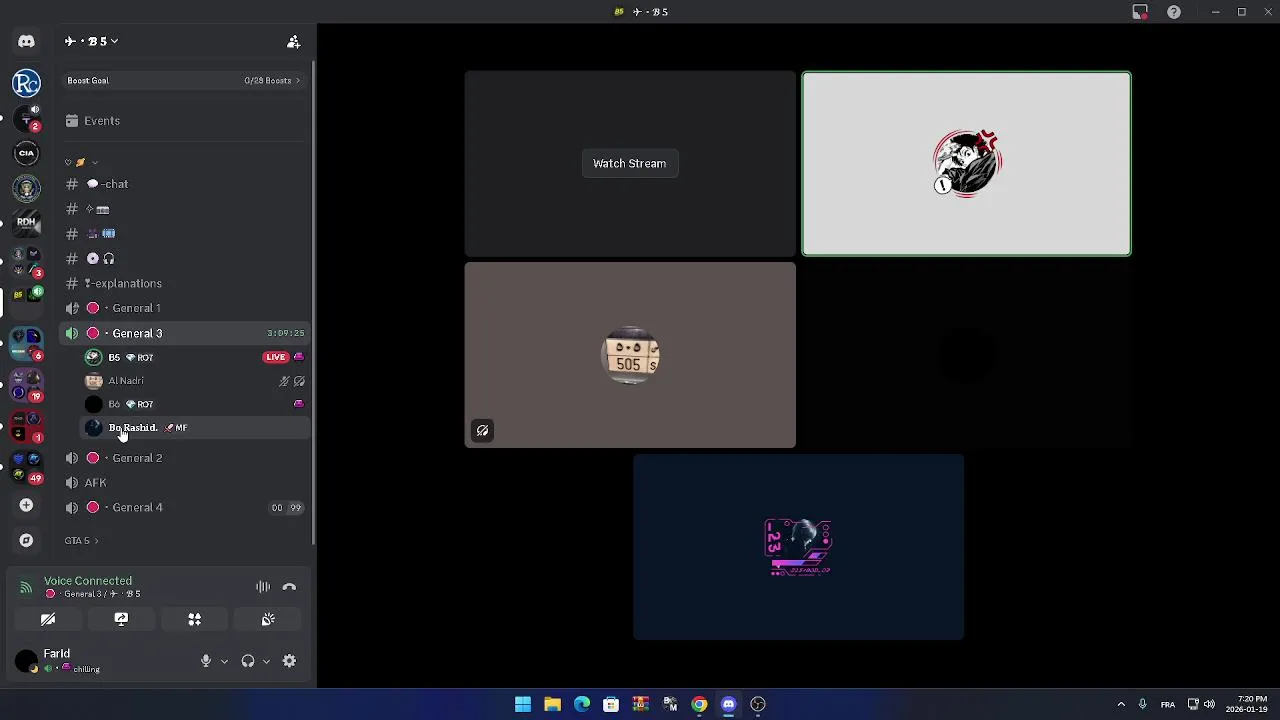Open the clock showing 7:20 PM
The width and height of the screenshot is (1280, 720).
[x=1247, y=704]
